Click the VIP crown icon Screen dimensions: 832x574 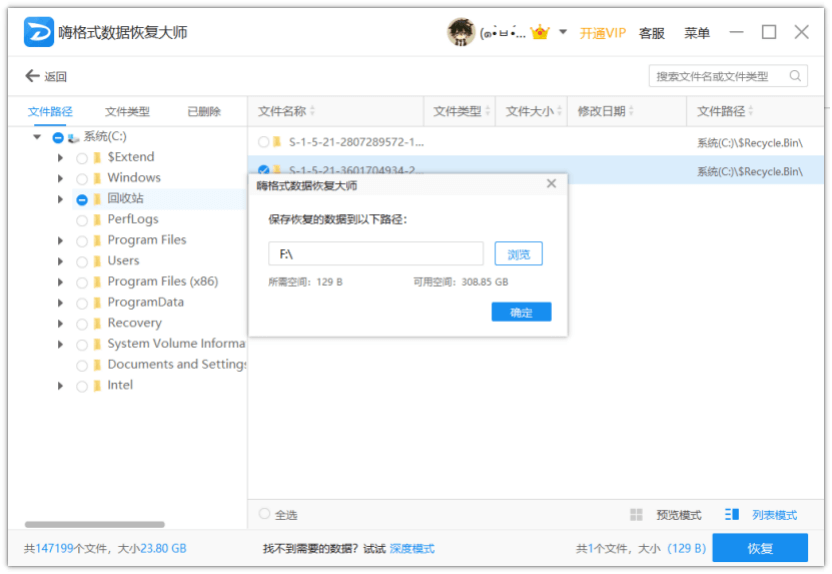(x=540, y=32)
